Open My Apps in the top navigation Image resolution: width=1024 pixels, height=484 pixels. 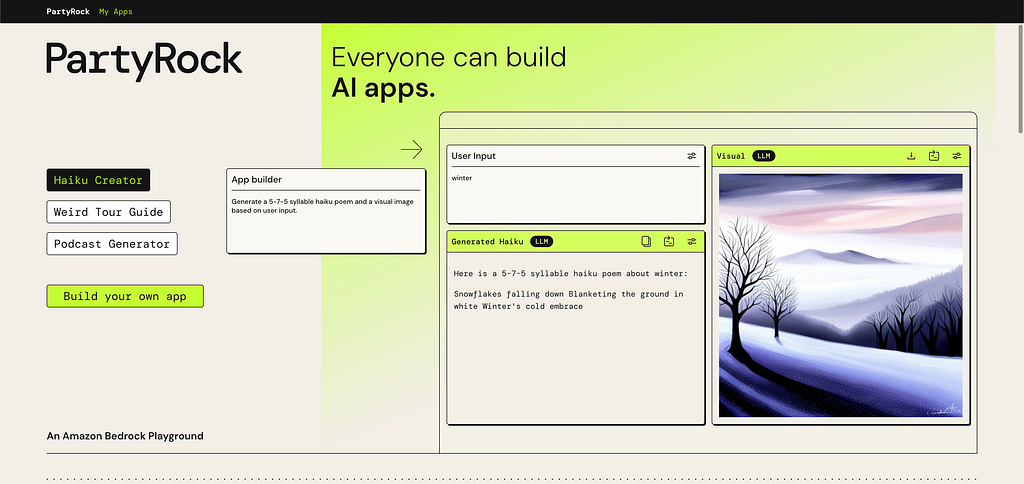tap(116, 12)
